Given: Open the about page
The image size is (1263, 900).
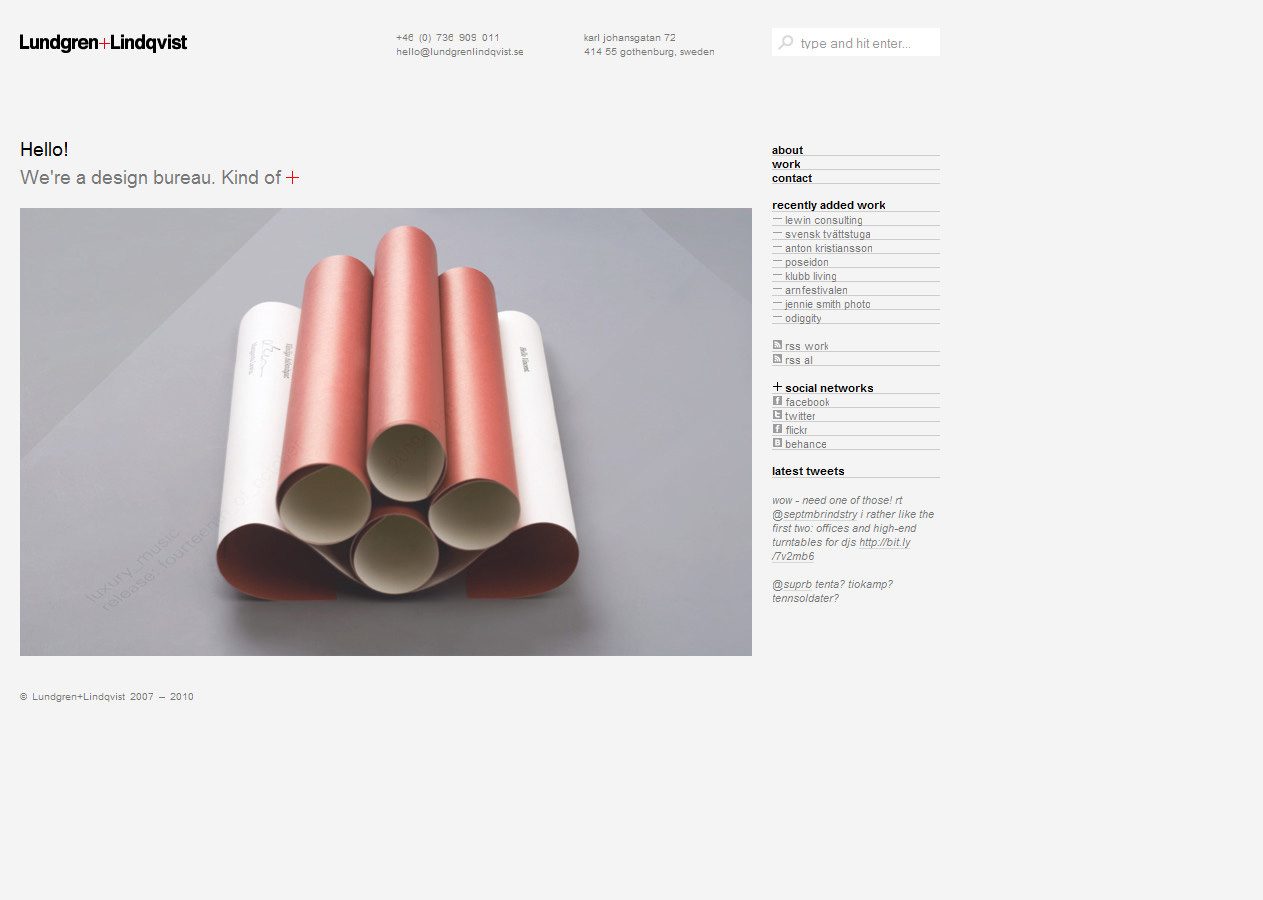Looking at the screenshot, I should click(787, 150).
